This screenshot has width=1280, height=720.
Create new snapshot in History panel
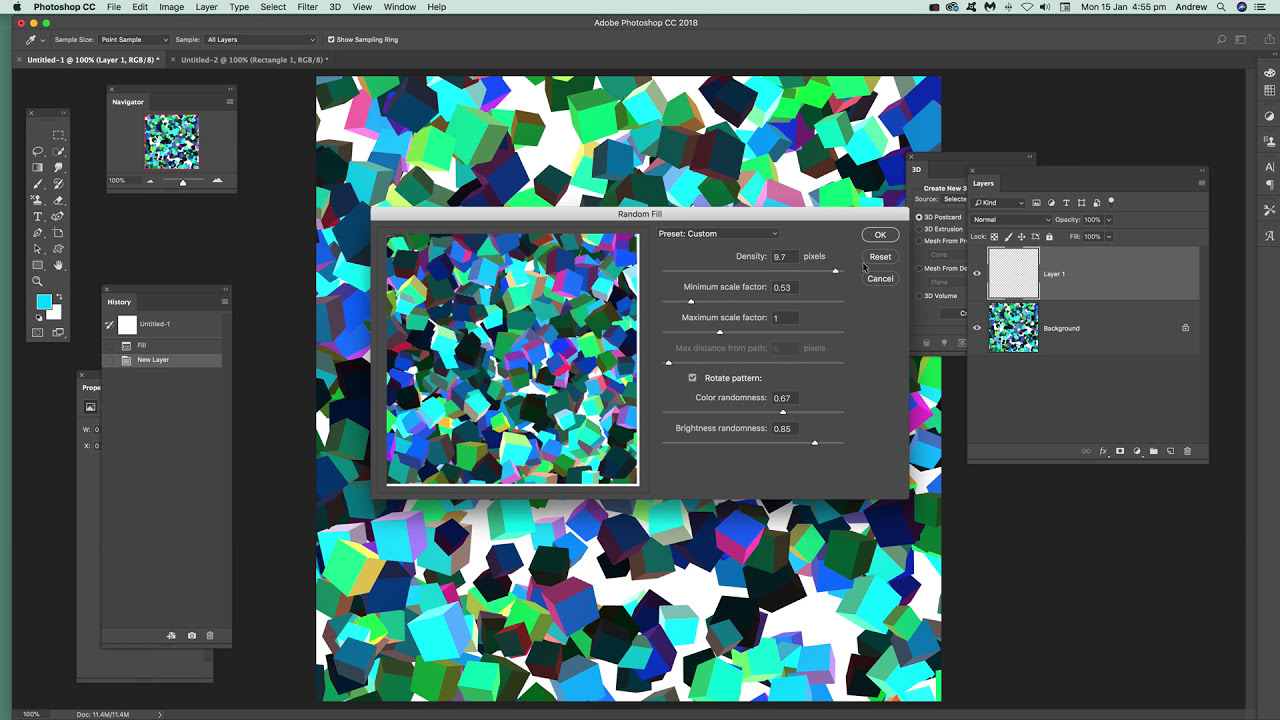tap(192, 636)
